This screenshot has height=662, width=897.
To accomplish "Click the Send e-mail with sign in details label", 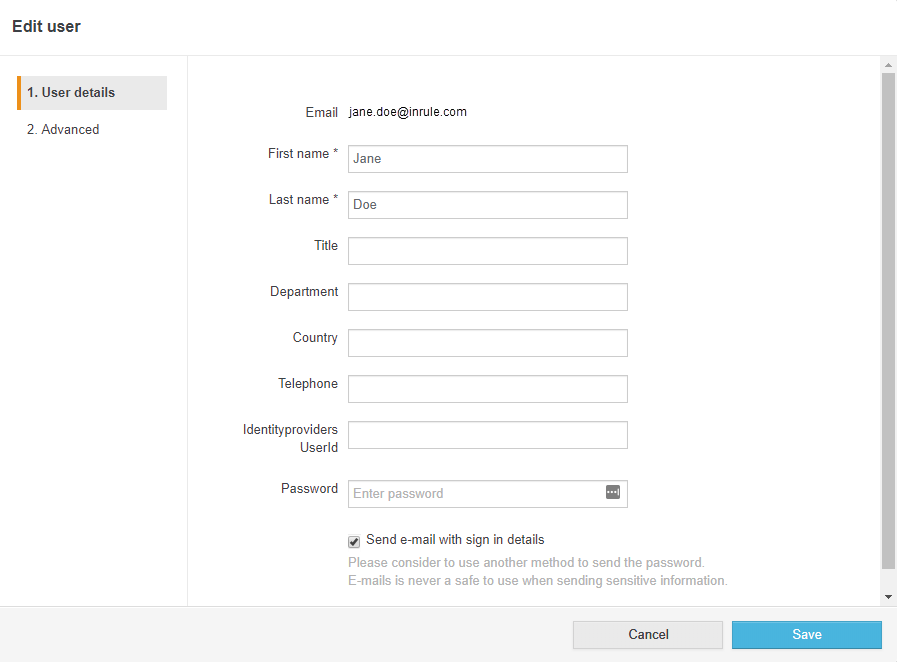I will [x=455, y=540].
